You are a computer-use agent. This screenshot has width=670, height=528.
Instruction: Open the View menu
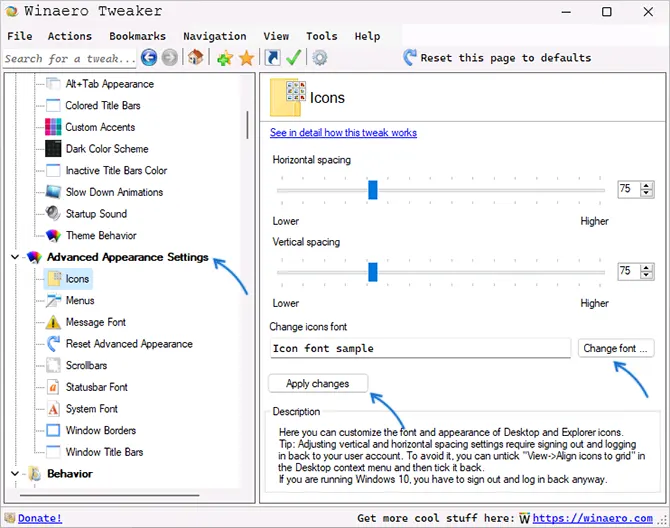click(x=276, y=36)
